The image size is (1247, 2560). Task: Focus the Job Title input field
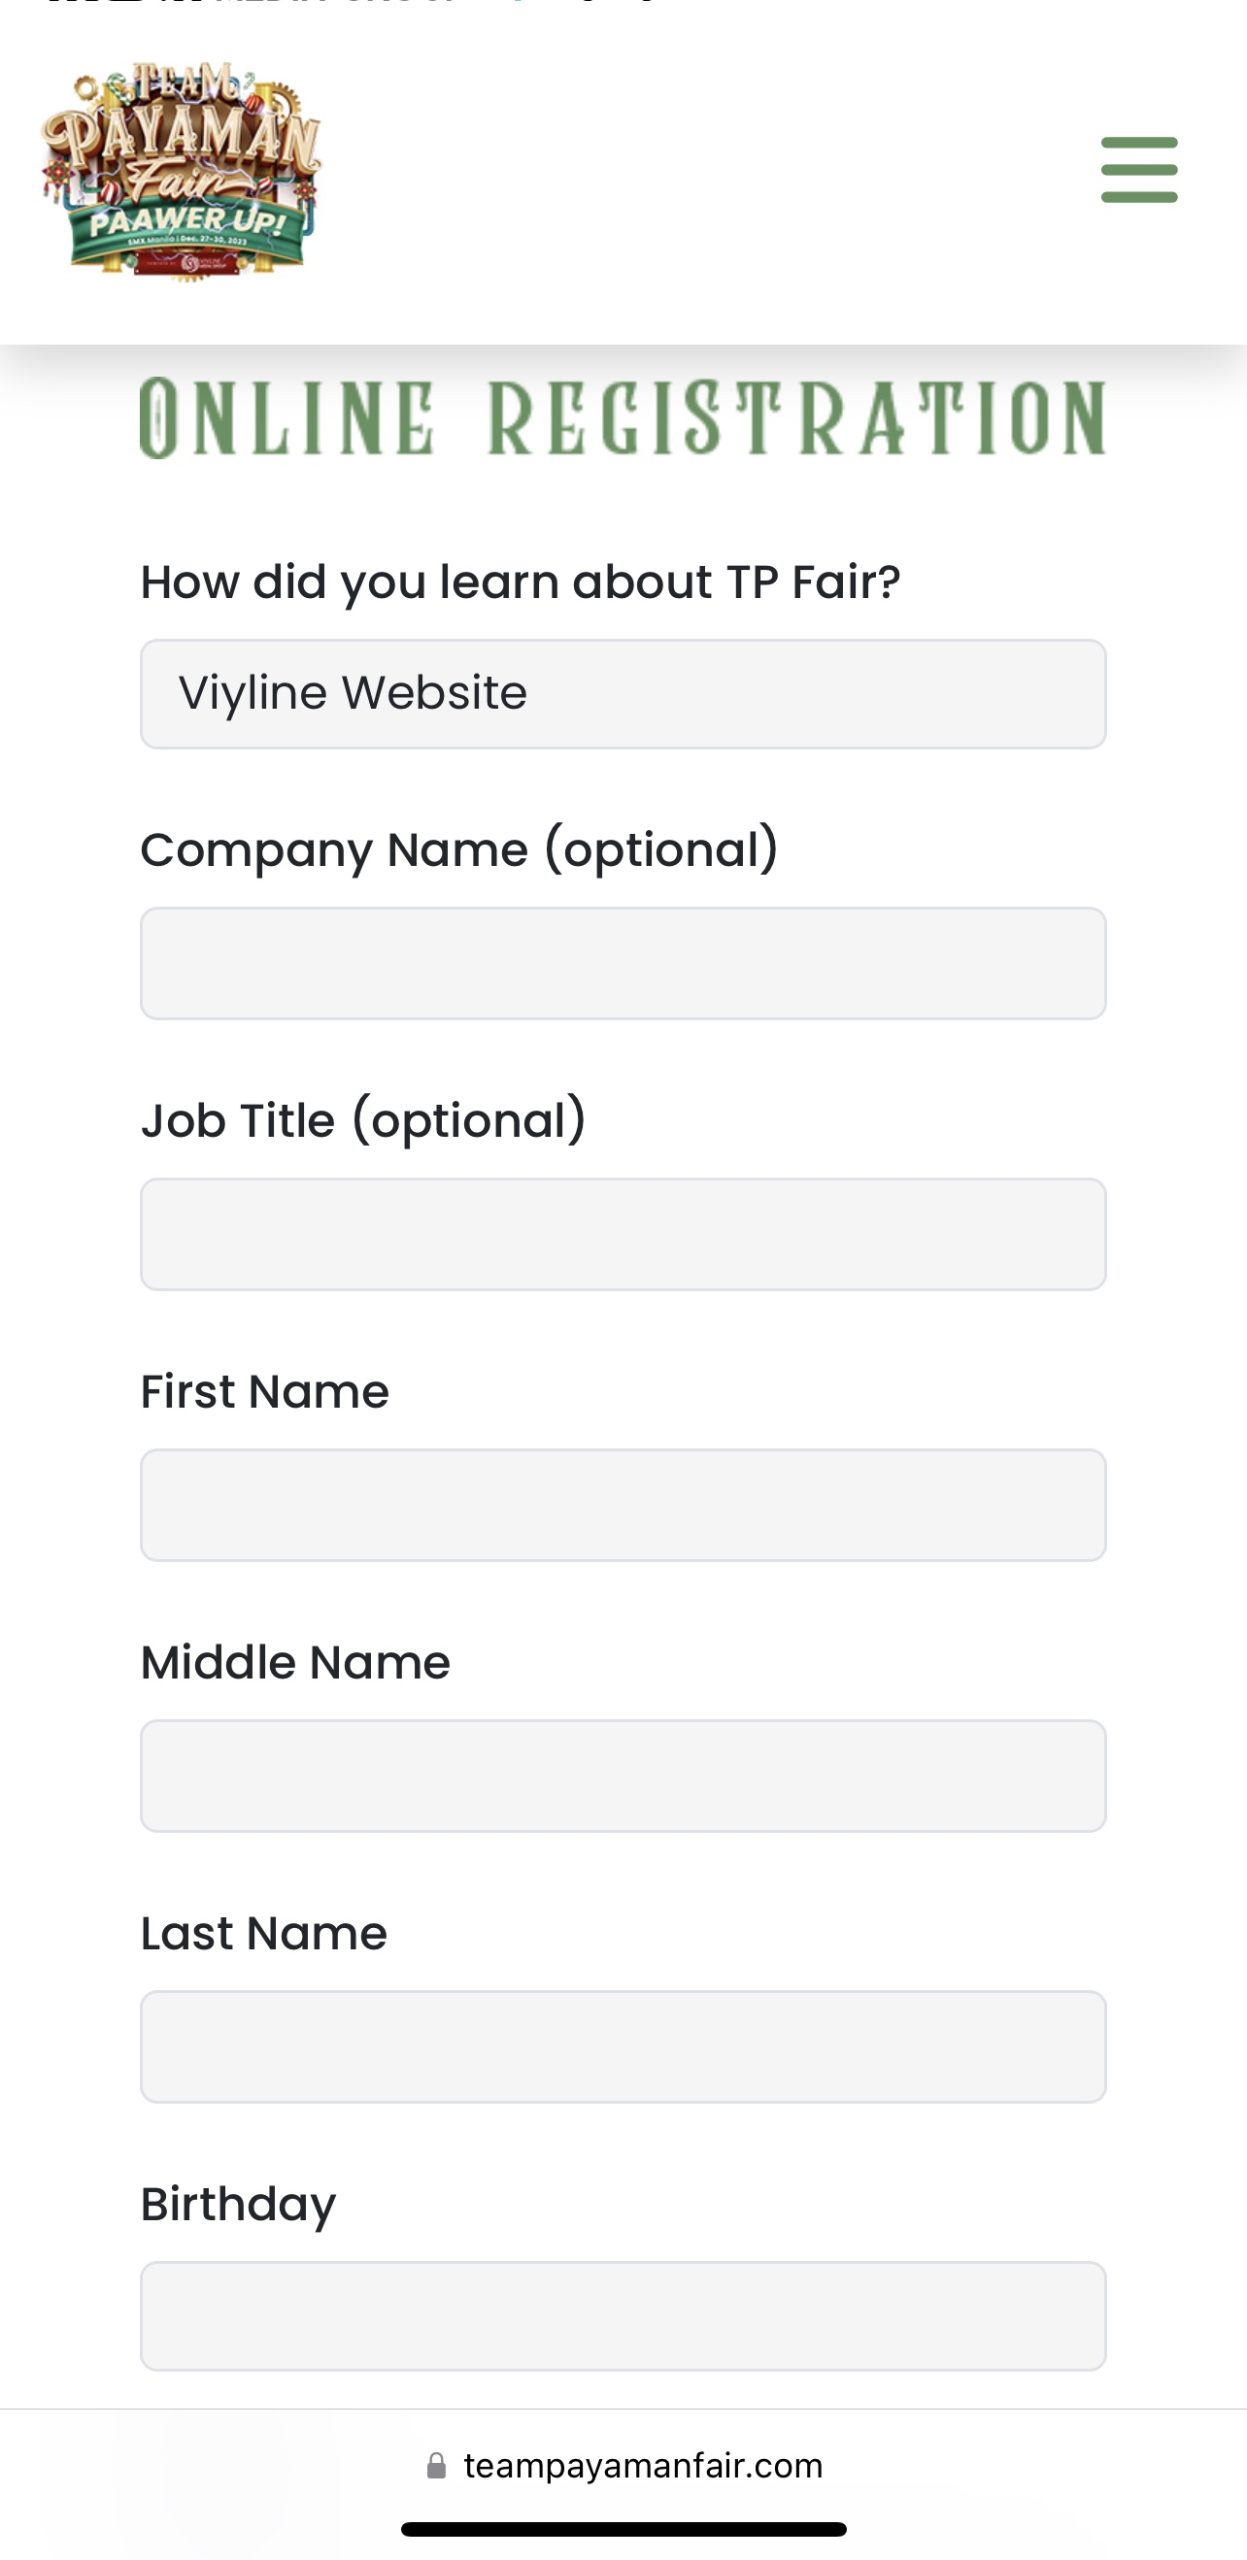click(622, 1234)
